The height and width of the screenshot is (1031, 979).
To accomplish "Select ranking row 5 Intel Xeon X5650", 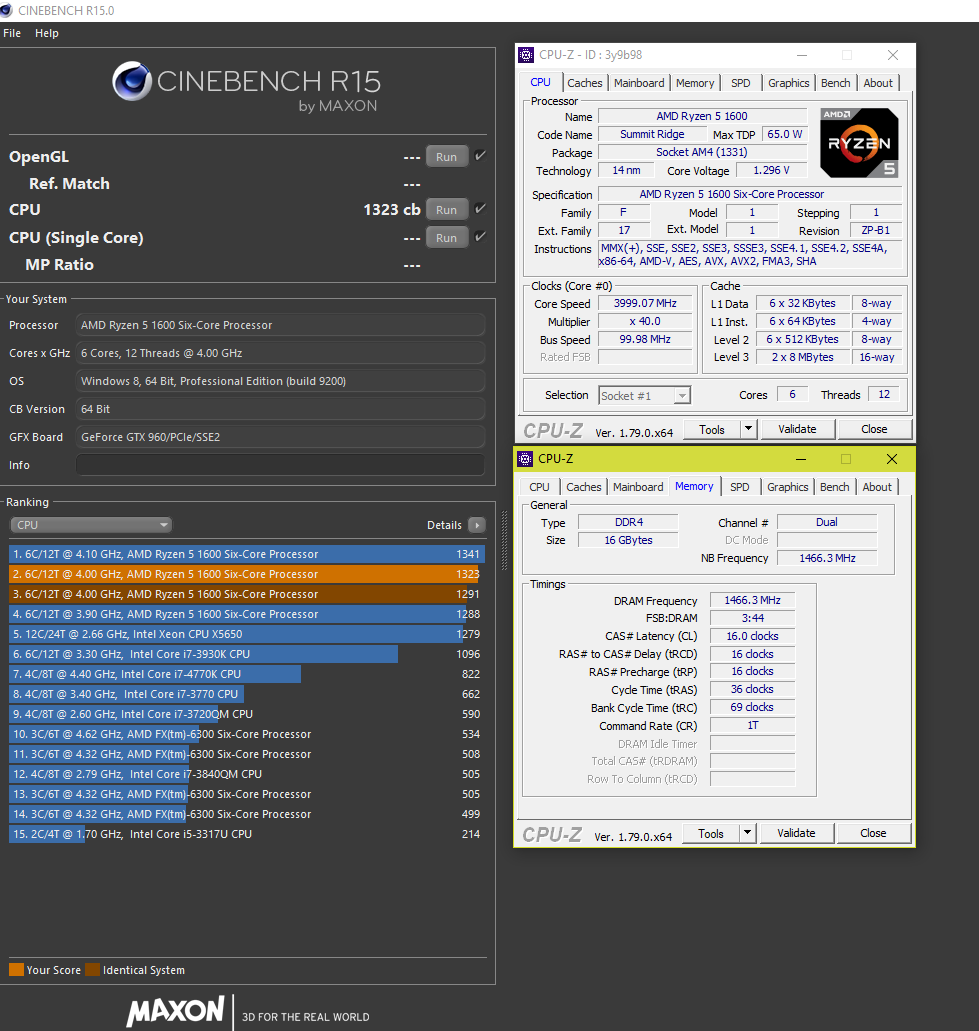I will click(x=247, y=634).
